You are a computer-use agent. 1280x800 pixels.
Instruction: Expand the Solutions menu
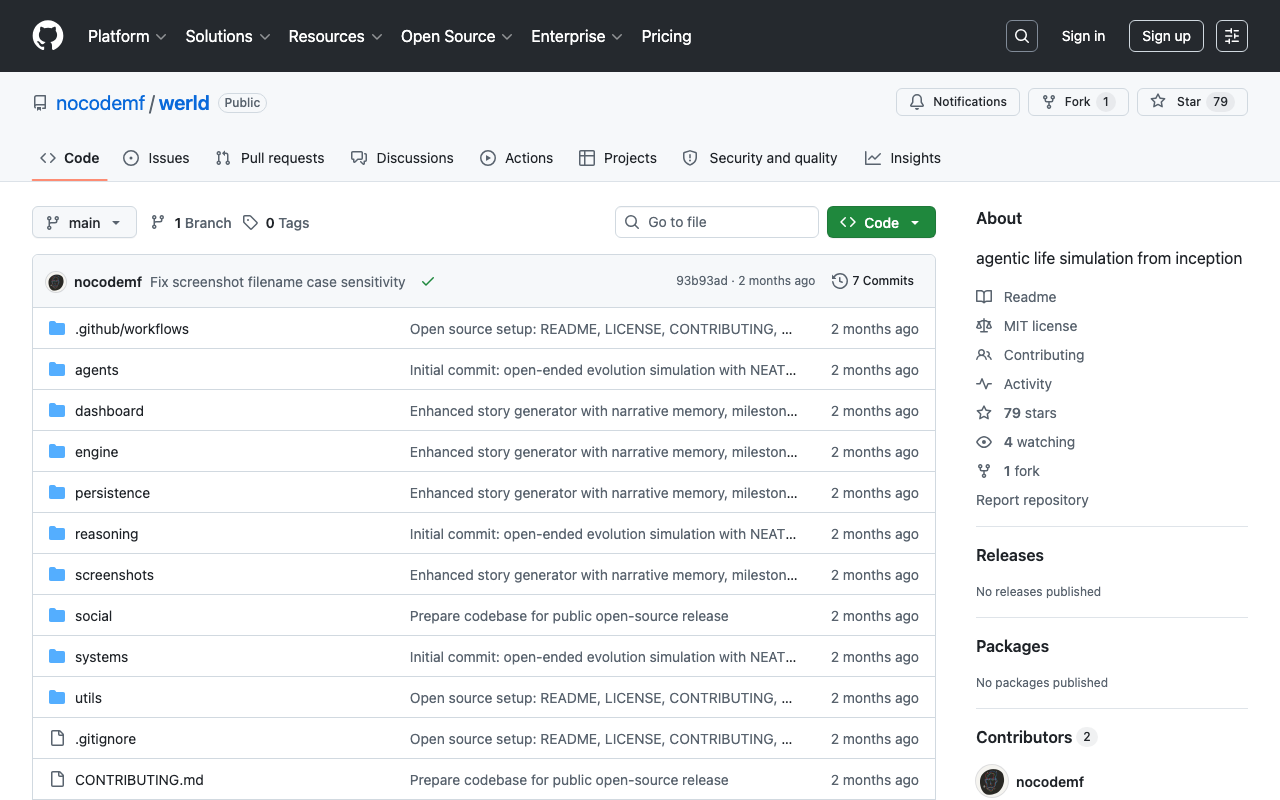click(x=228, y=36)
